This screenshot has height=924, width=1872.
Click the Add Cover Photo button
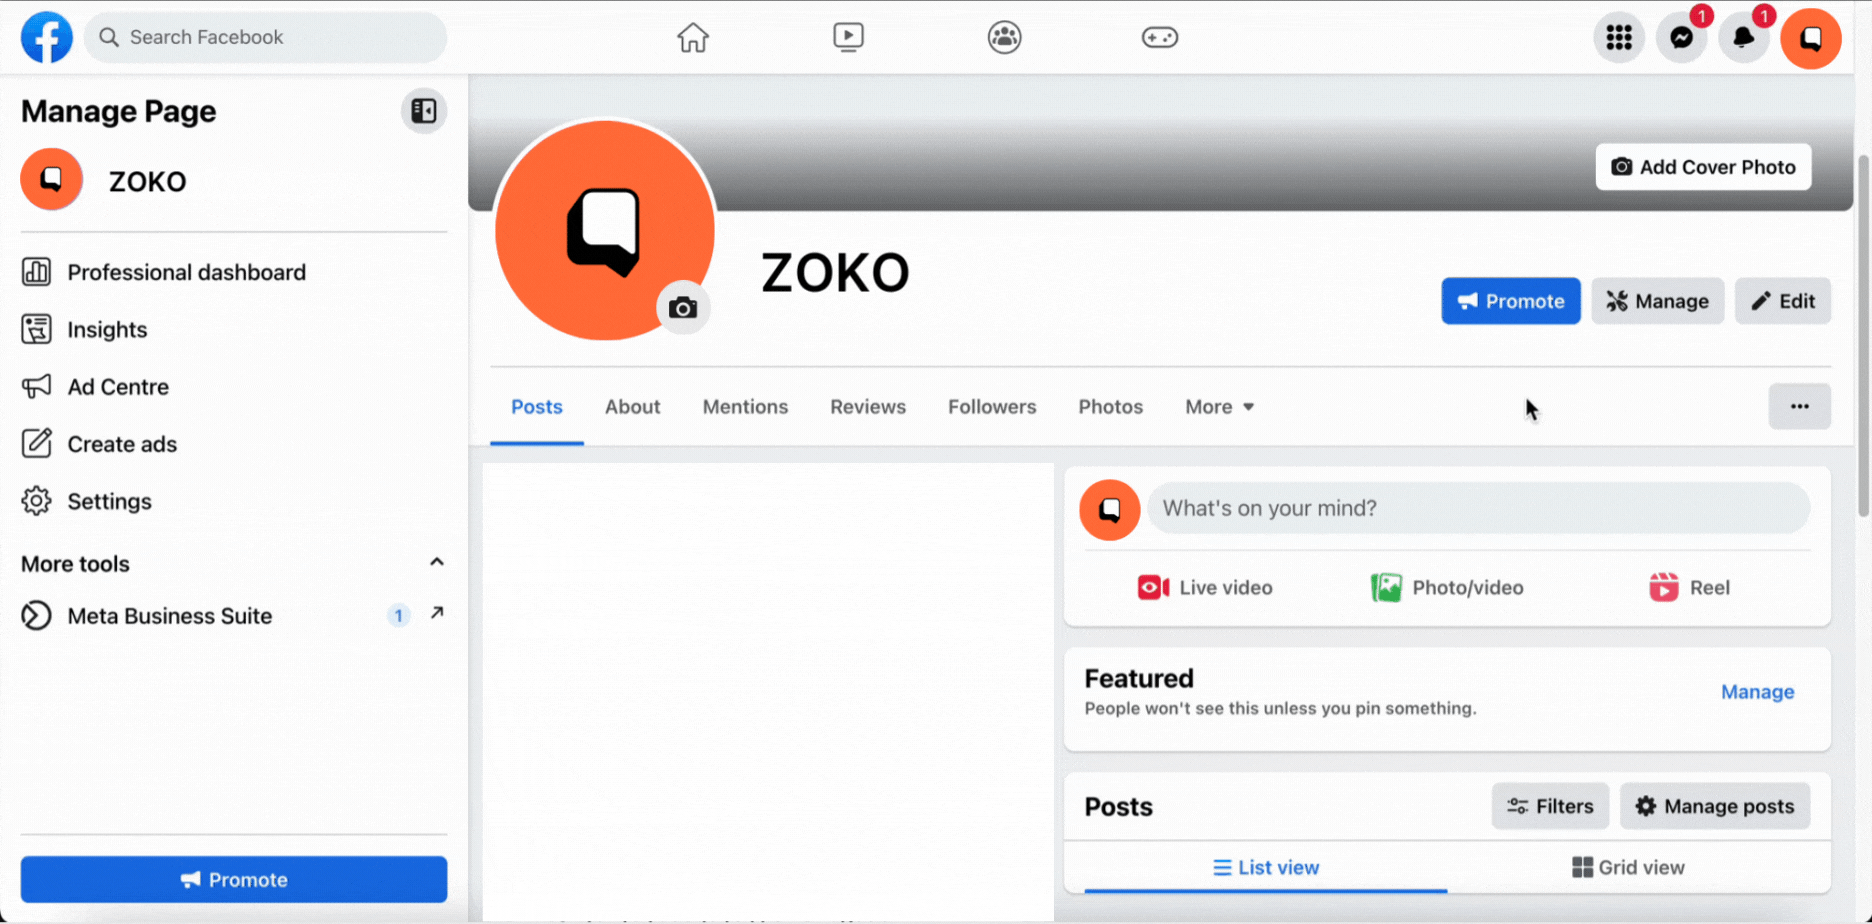click(x=1703, y=167)
